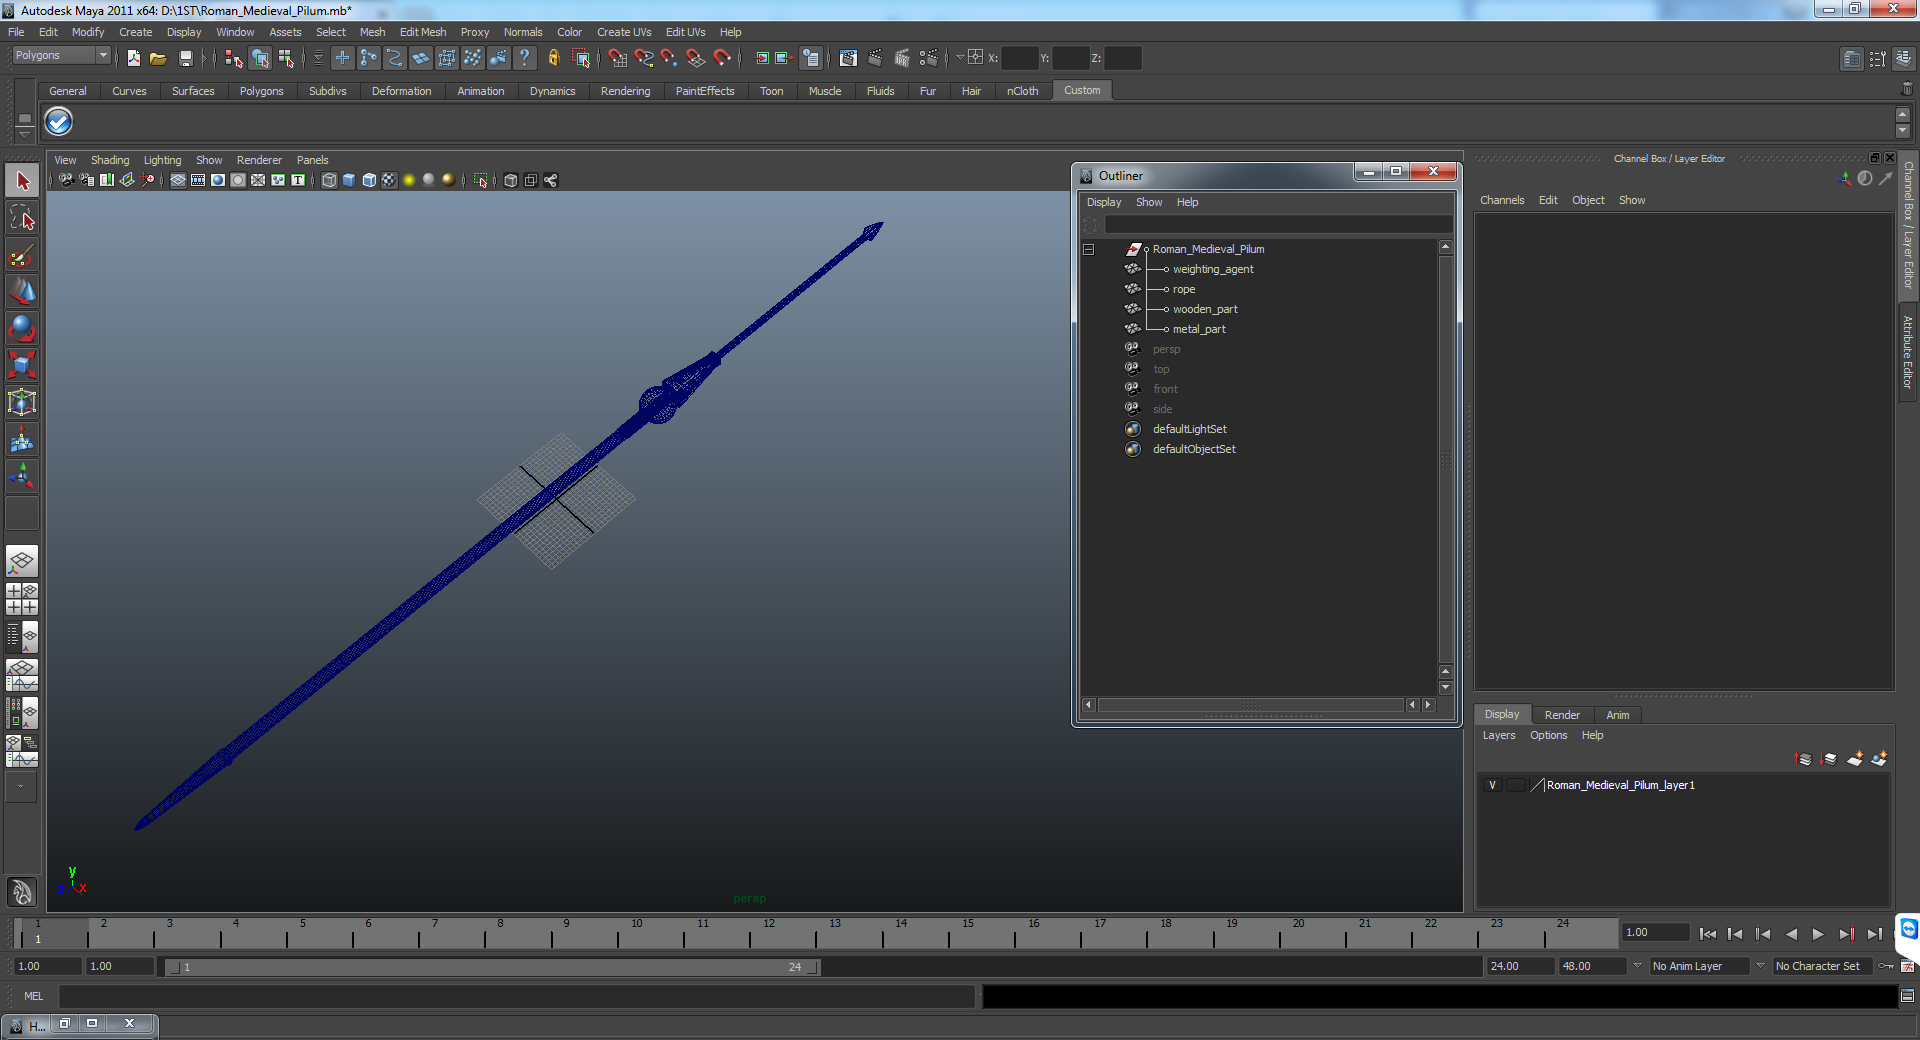The width and height of the screenshot is (1920, 1040).
Task: Activate the Lasso select tool
Action: [22, 218]
